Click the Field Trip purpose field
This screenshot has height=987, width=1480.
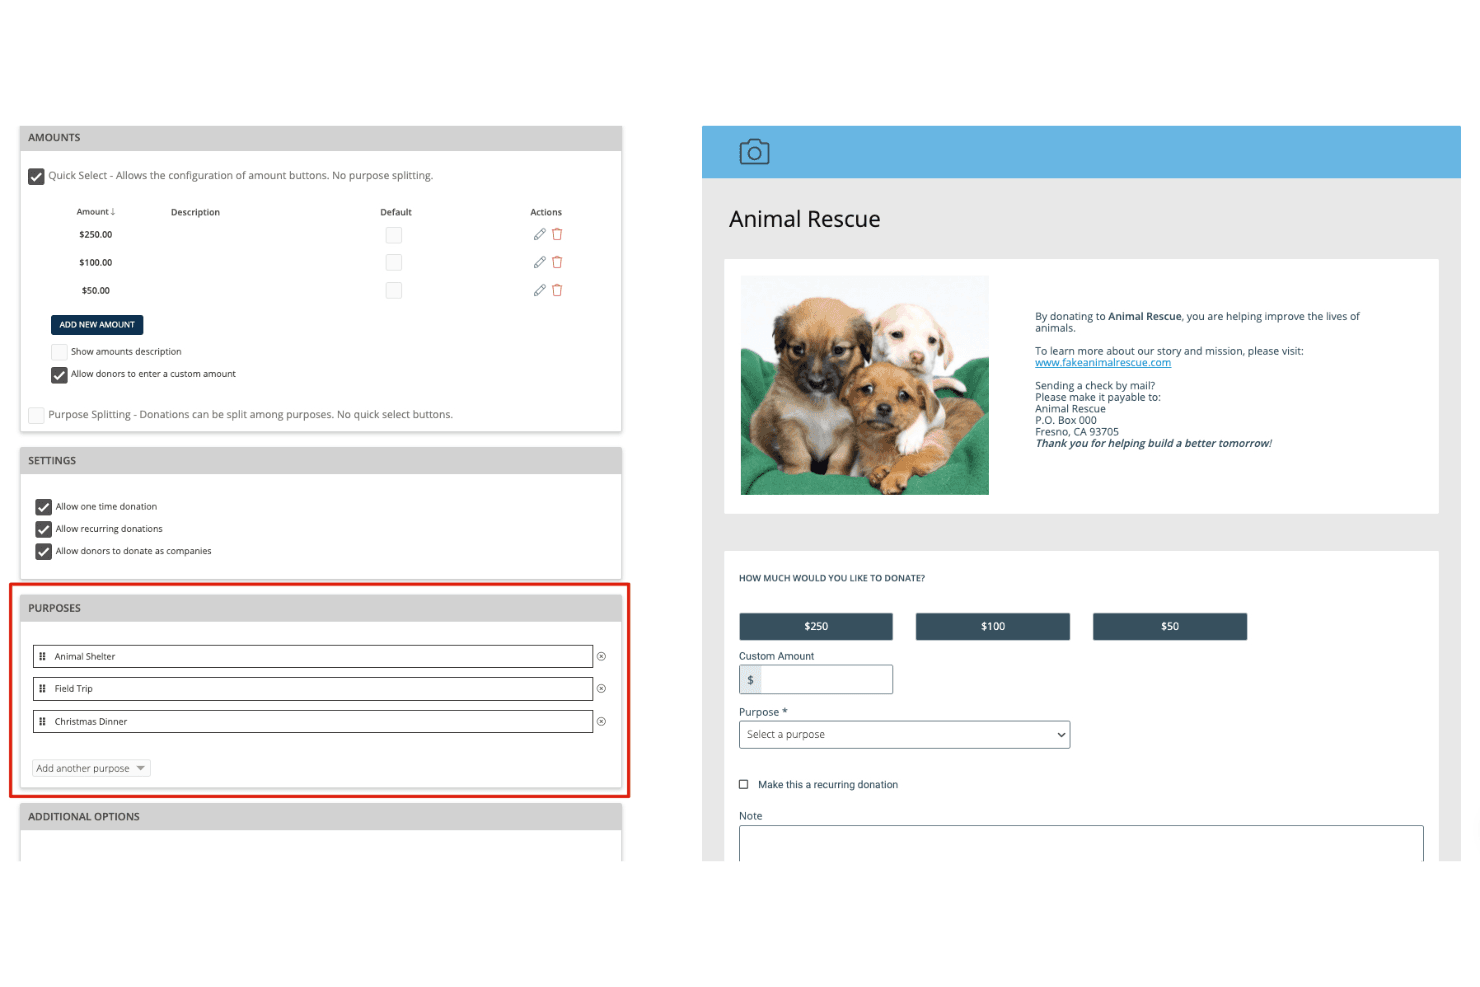(313, 689)
